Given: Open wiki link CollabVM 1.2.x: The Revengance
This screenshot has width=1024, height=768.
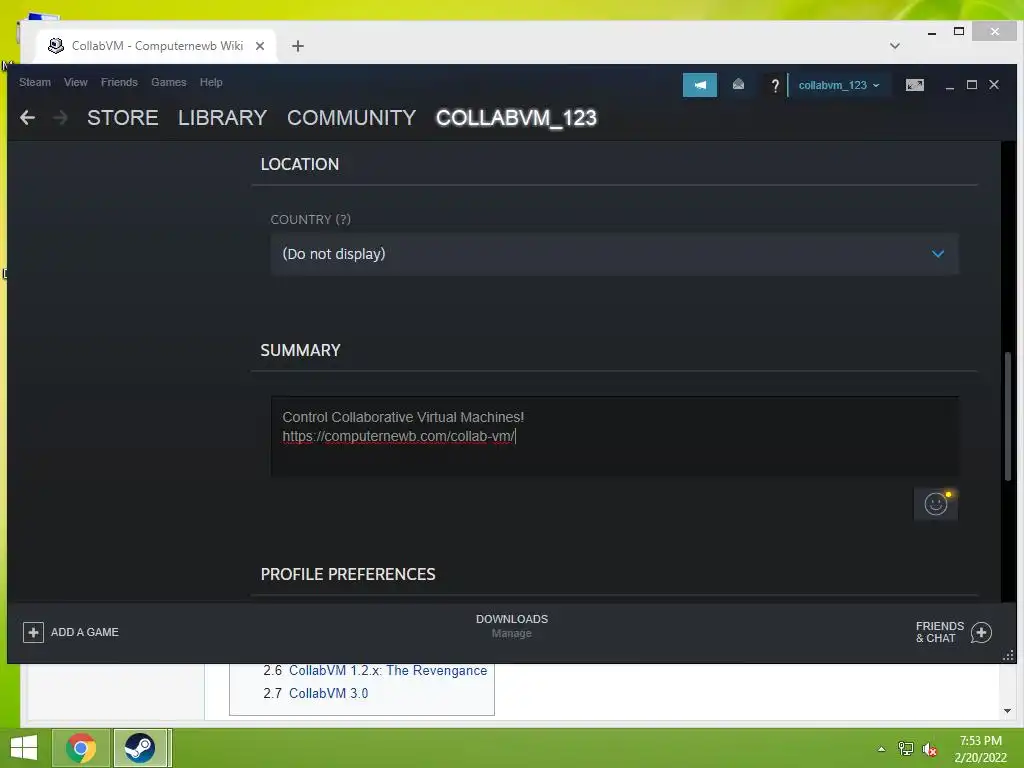Looking at the screenshot, I should (388, 671).
